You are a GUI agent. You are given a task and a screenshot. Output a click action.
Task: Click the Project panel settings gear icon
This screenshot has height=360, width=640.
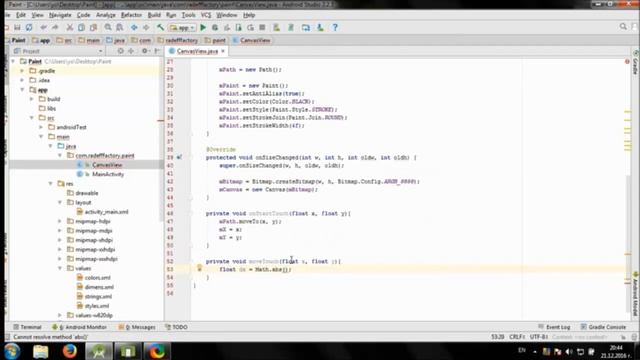[144, 51]
